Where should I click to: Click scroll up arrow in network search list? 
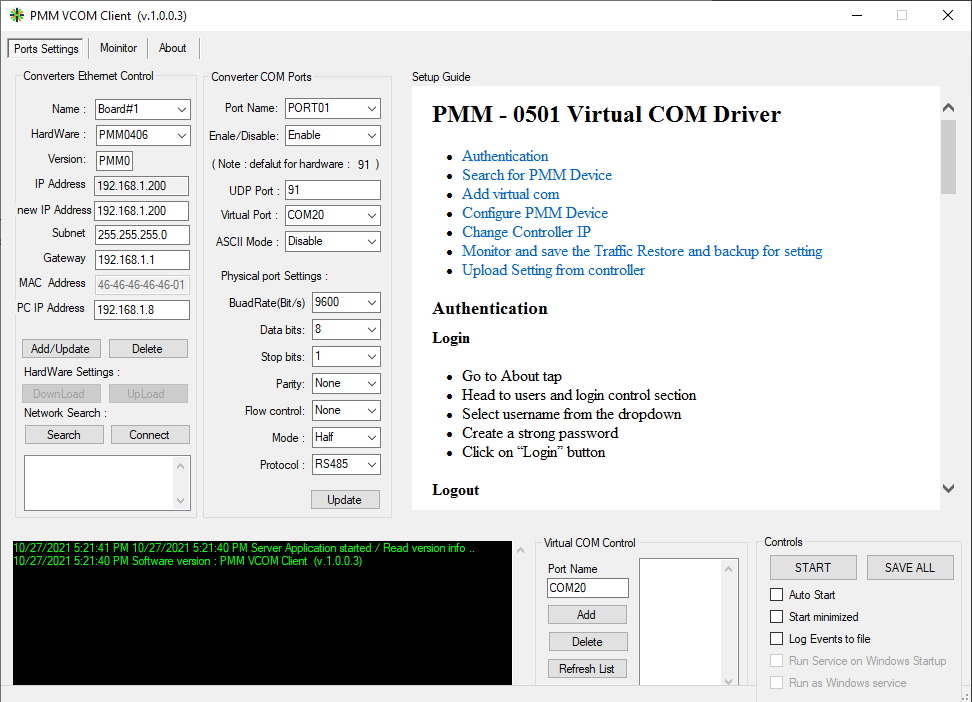[x=180, y=466]
